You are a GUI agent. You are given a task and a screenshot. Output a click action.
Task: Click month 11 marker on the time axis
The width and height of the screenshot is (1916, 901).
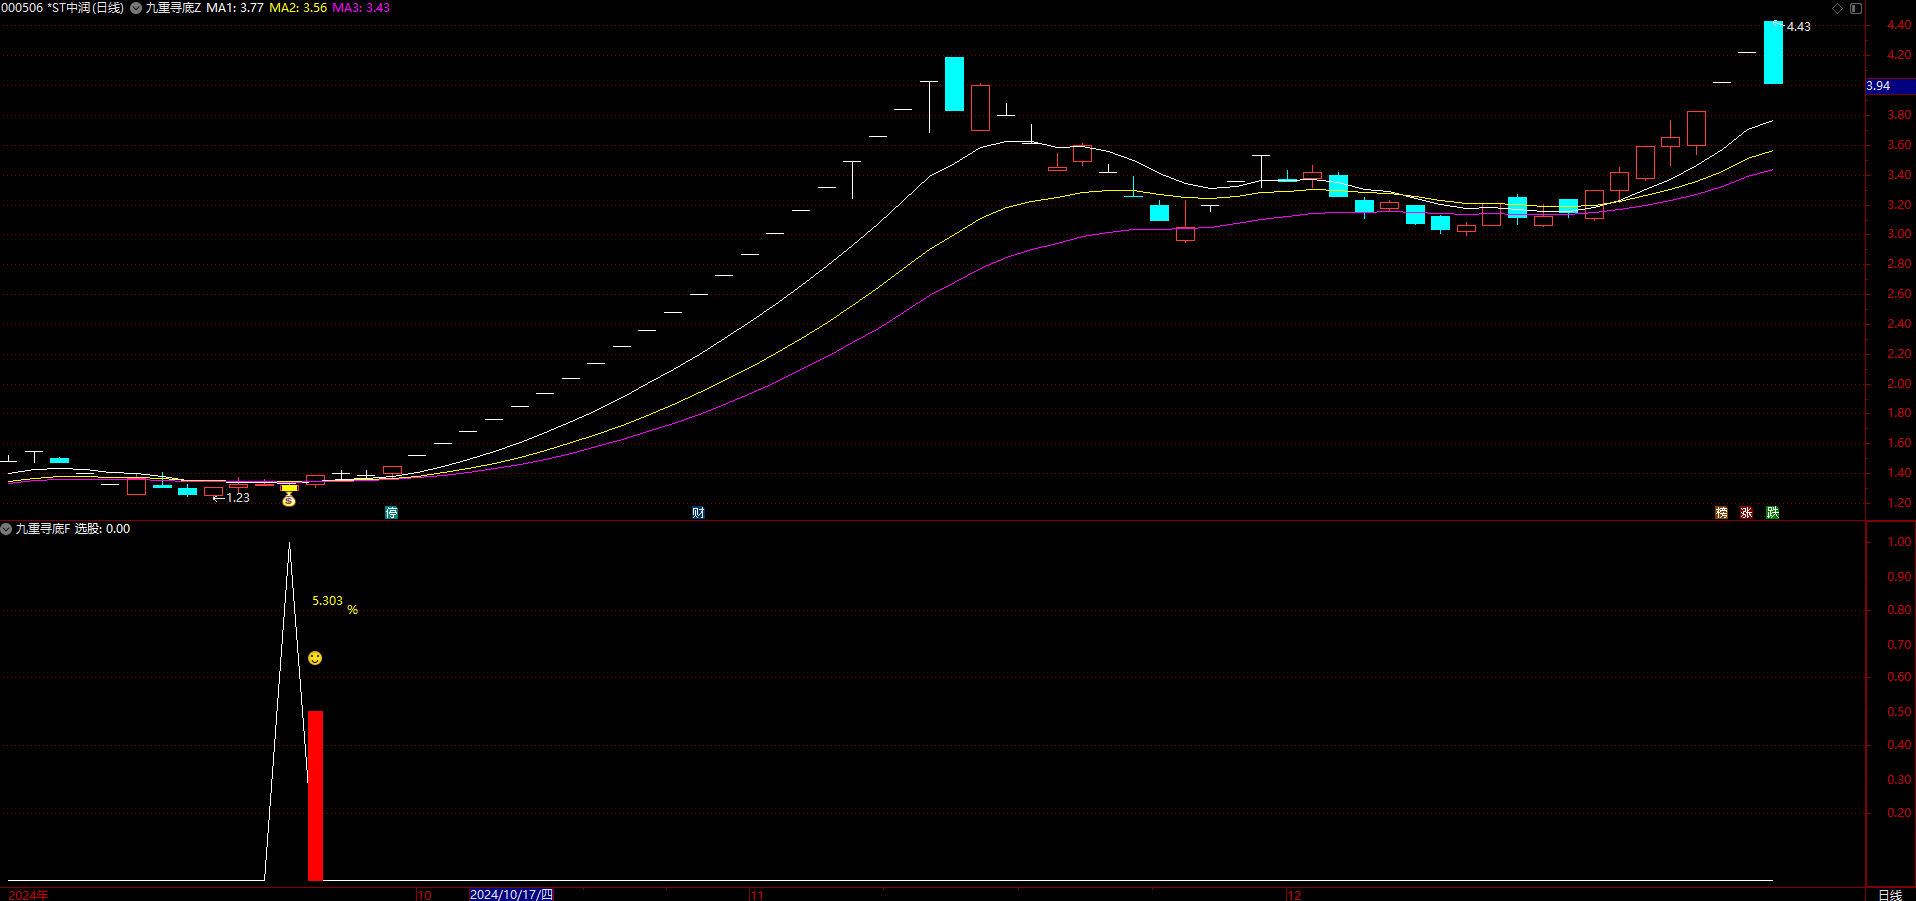[x=757, y=895]
